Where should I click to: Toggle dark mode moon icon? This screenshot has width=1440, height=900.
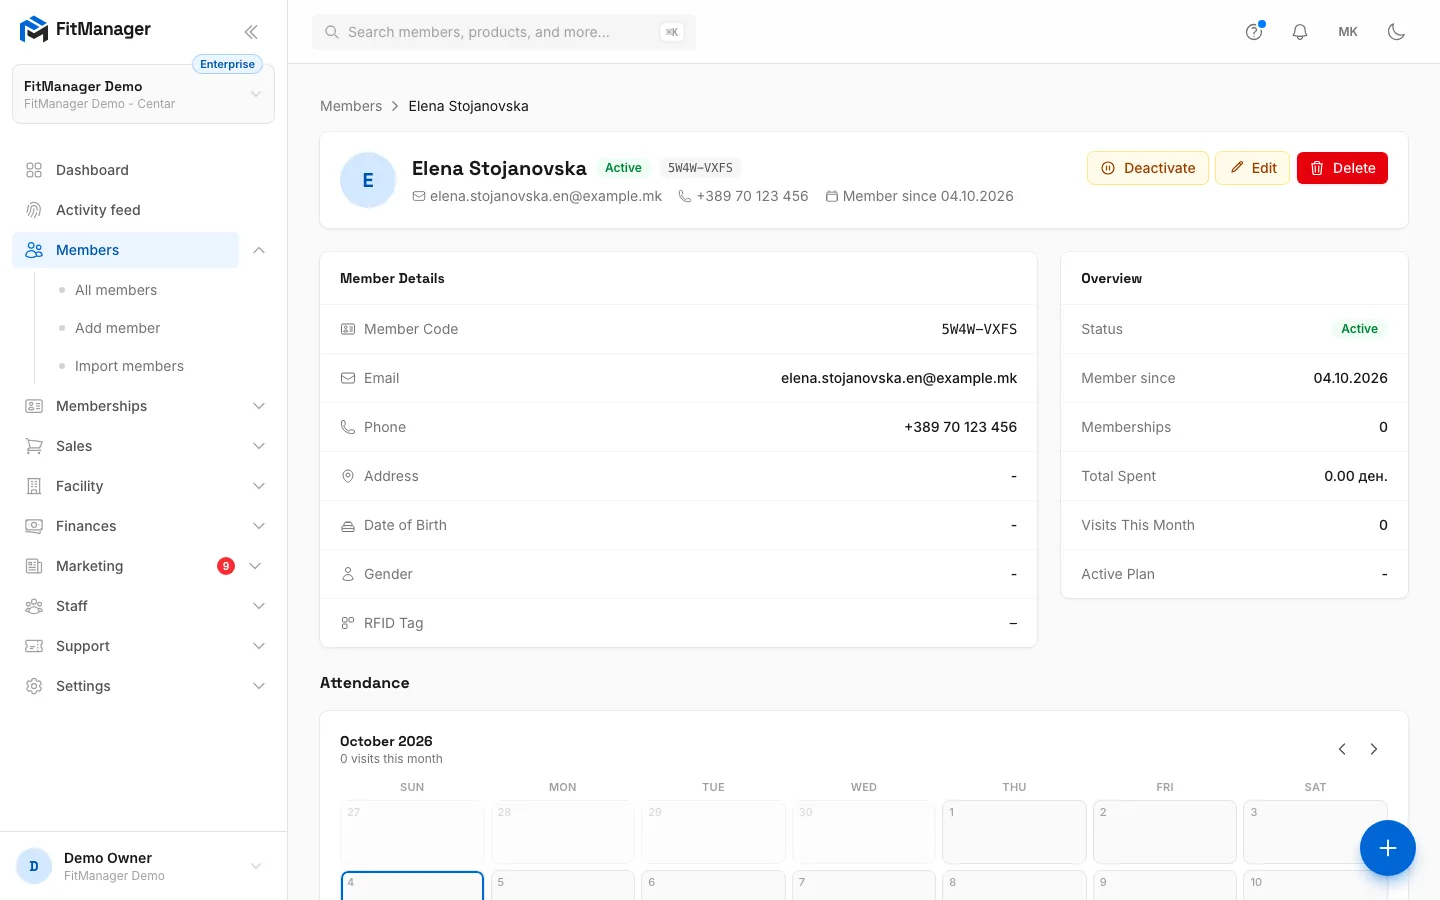coord(1396,32)
